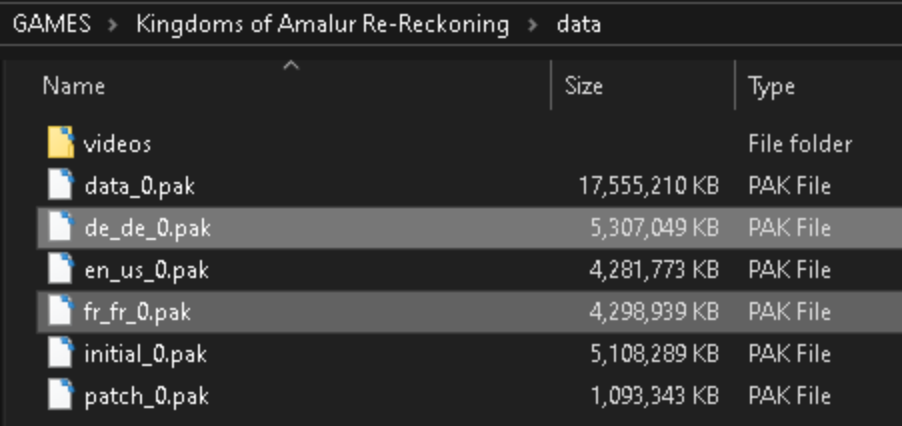The height and width of the screenshot is (426, 902).
Task: Sort files by the Type column header
Action: click(x=771, y=86)
